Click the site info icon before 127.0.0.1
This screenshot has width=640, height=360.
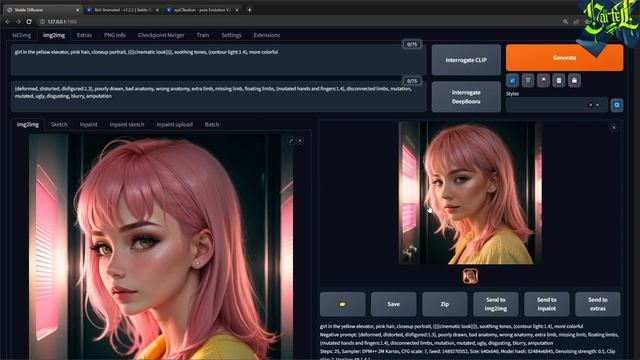42,21
